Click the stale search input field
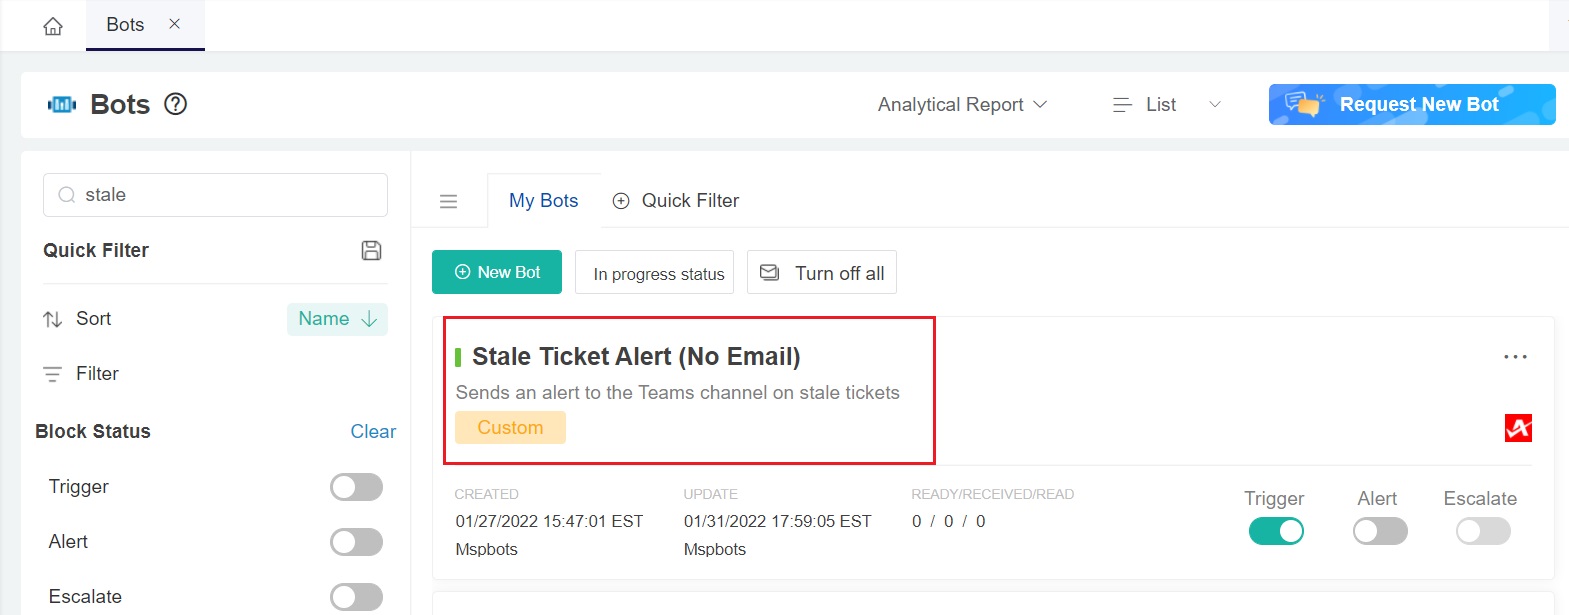Image resolution: width=1569 pixels, height=615 pixels. [x=215, y=194]
